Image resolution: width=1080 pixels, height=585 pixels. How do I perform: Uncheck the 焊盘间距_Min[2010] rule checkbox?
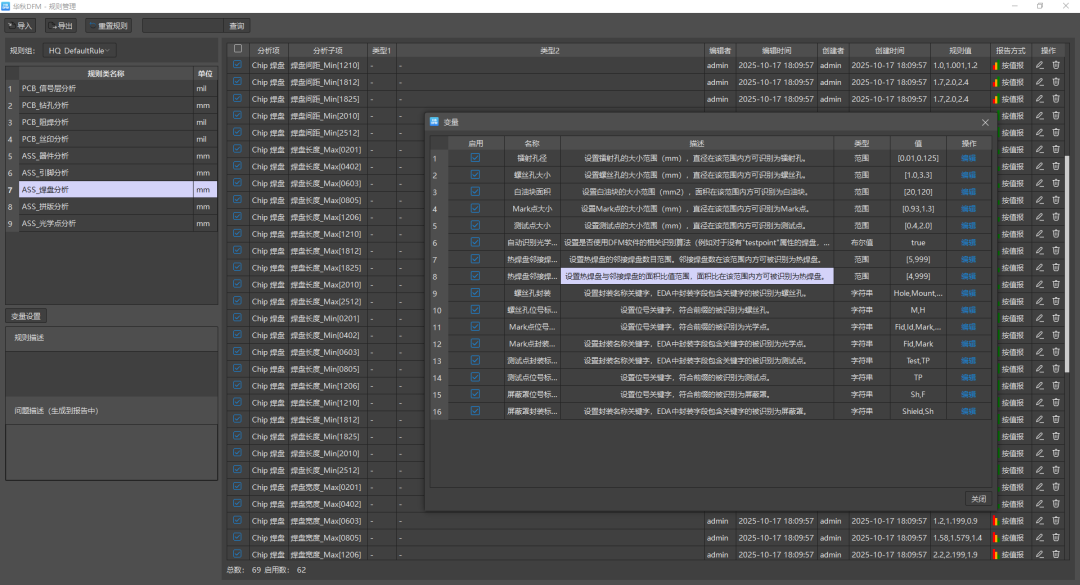(238, 116)
